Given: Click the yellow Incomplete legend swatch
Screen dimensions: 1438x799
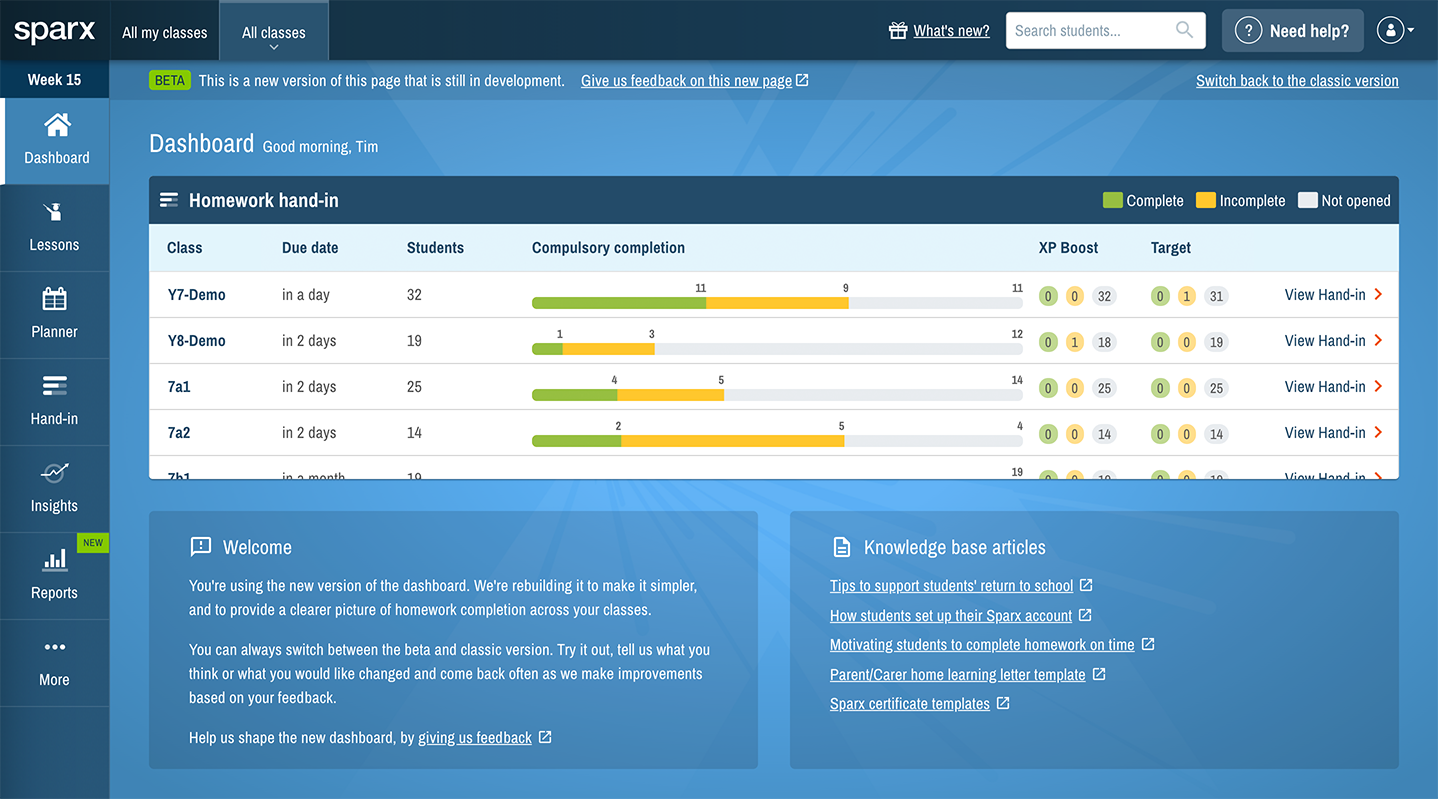Looking at the screenshot, I should coord(1205,200).
